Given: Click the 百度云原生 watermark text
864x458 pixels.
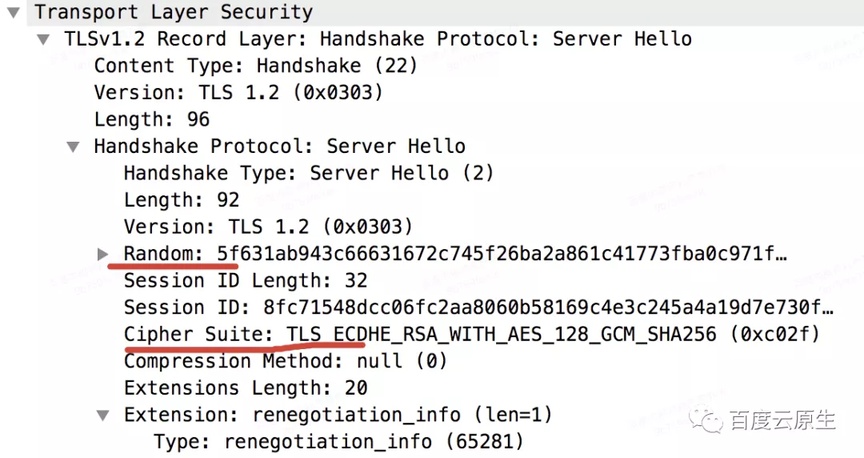Looking at the screenshot, I should click(783, 421).
